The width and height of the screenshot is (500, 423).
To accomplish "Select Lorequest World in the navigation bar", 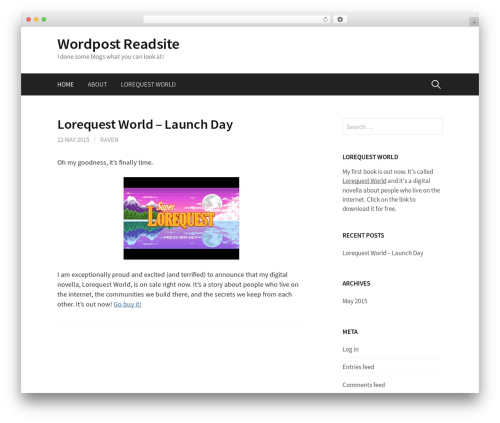I will [x=148, y=85].
